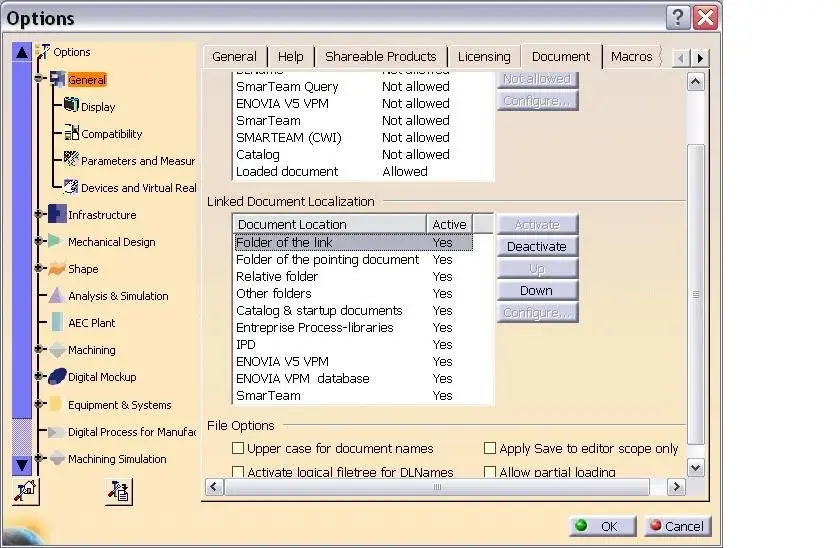Viewport: 840px width, 548px height.
Task: Click the horizontal scrollbar right arrow
Action: 677,487
